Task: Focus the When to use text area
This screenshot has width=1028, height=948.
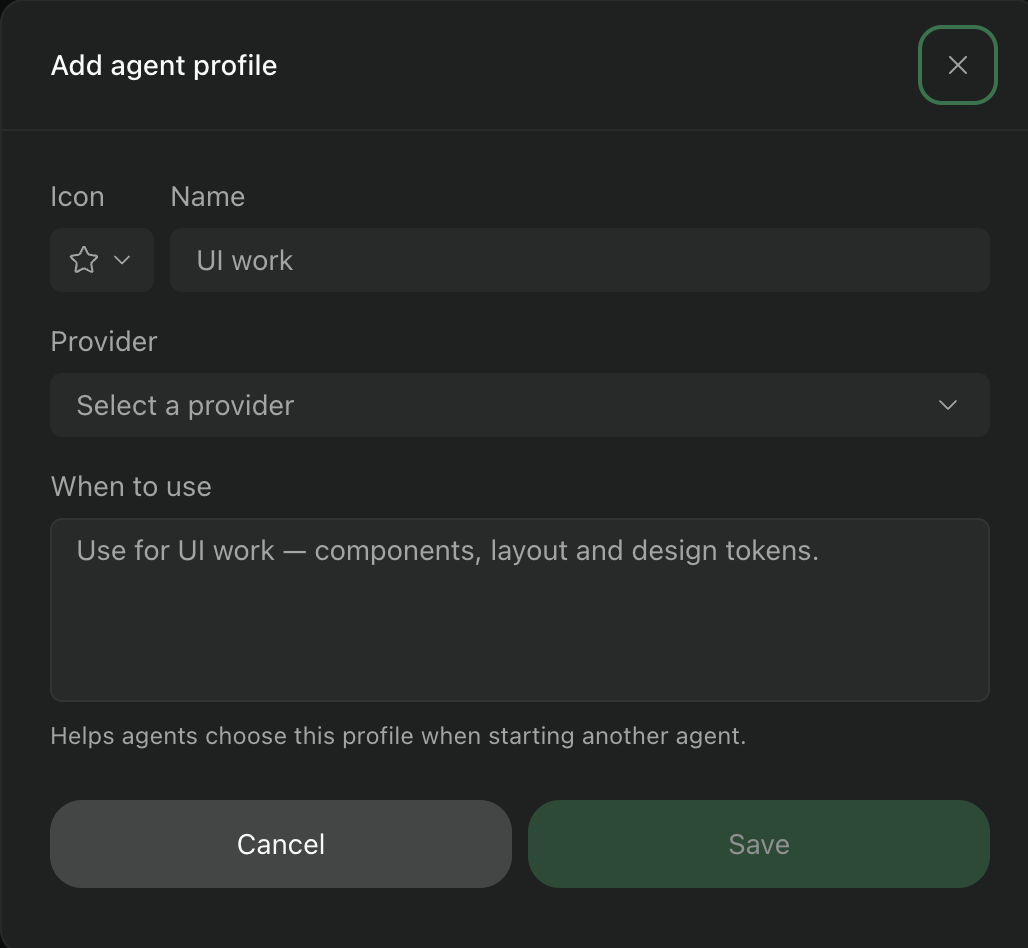Action: click(520, 610)
